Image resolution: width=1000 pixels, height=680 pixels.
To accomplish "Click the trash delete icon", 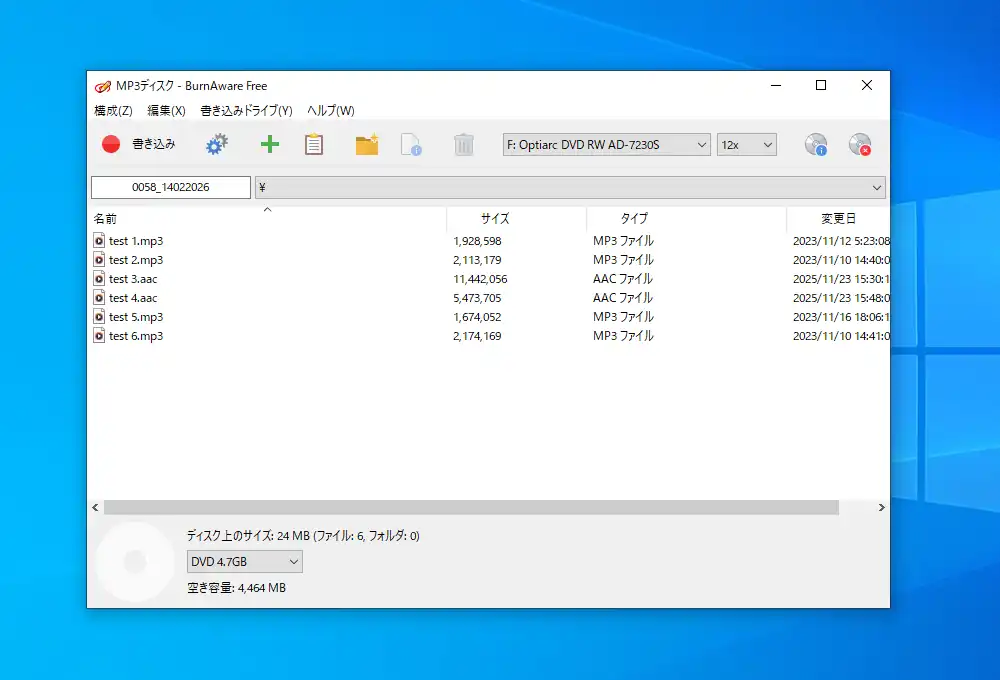I will (463, 144).
